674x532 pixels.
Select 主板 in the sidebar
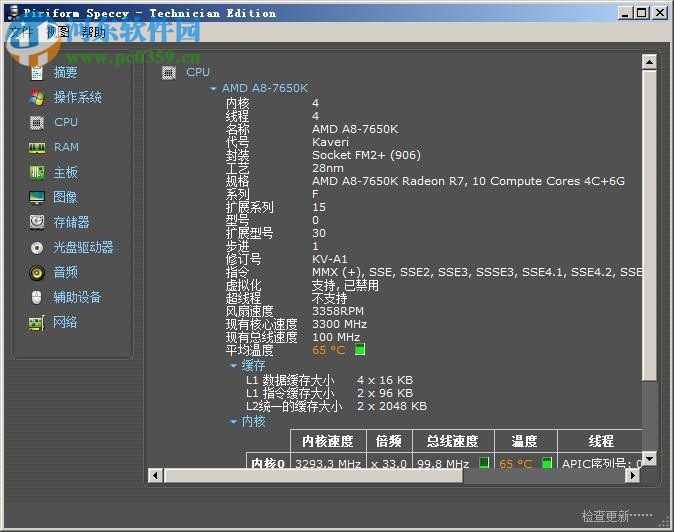(x=65, y=172)
